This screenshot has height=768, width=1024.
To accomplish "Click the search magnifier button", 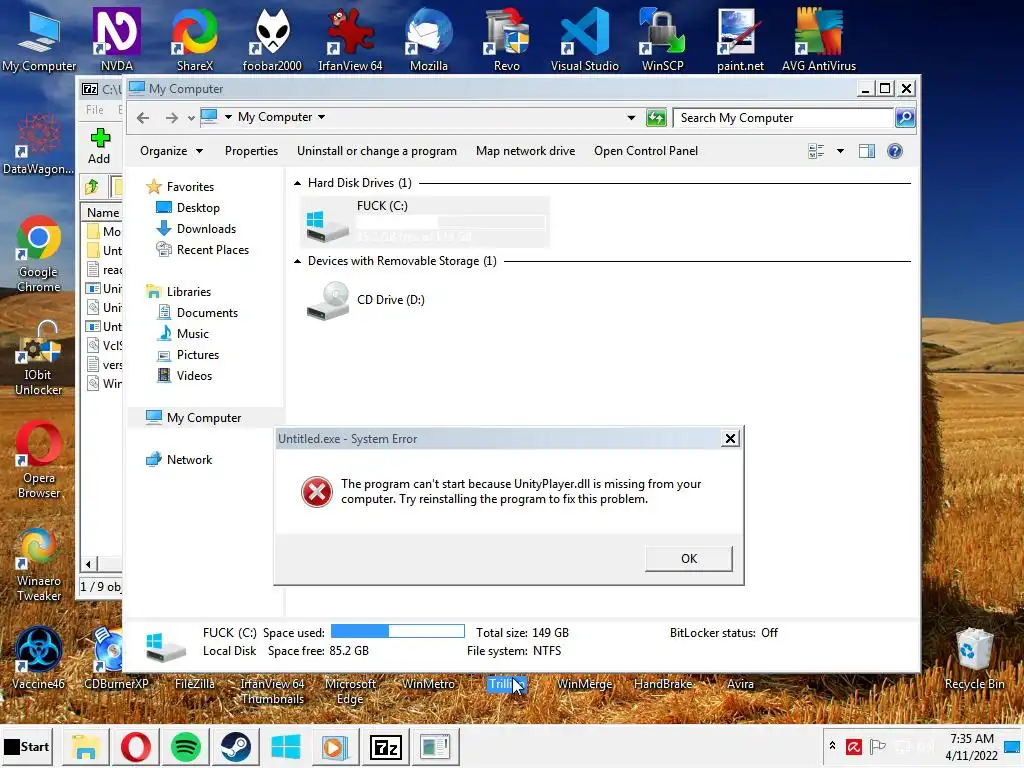I will (x=904, y=118).
